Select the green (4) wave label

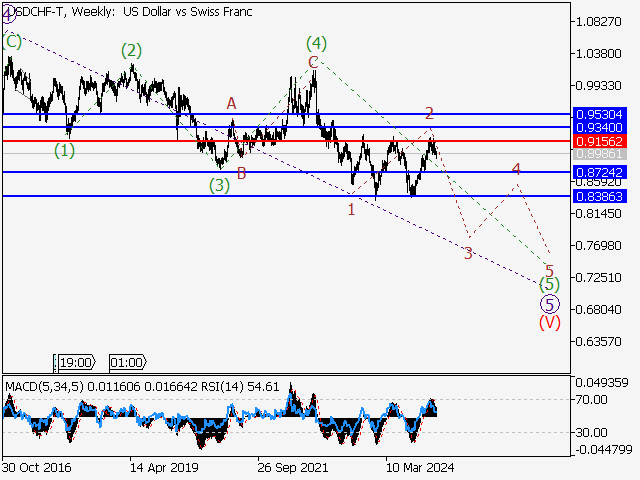pos(316,43)
